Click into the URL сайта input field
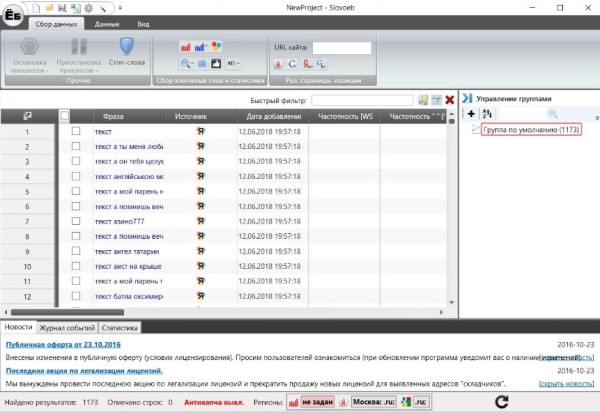 point(342,48)
